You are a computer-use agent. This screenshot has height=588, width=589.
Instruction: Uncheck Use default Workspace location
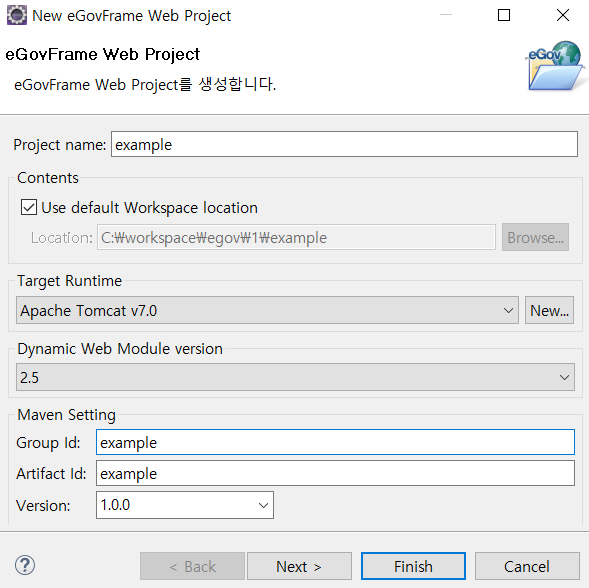pyautogui.click(x=29, y=207)
